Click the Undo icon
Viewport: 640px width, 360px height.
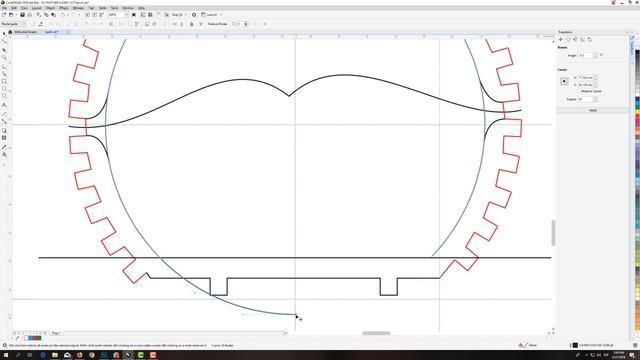[x=63, y=15]
